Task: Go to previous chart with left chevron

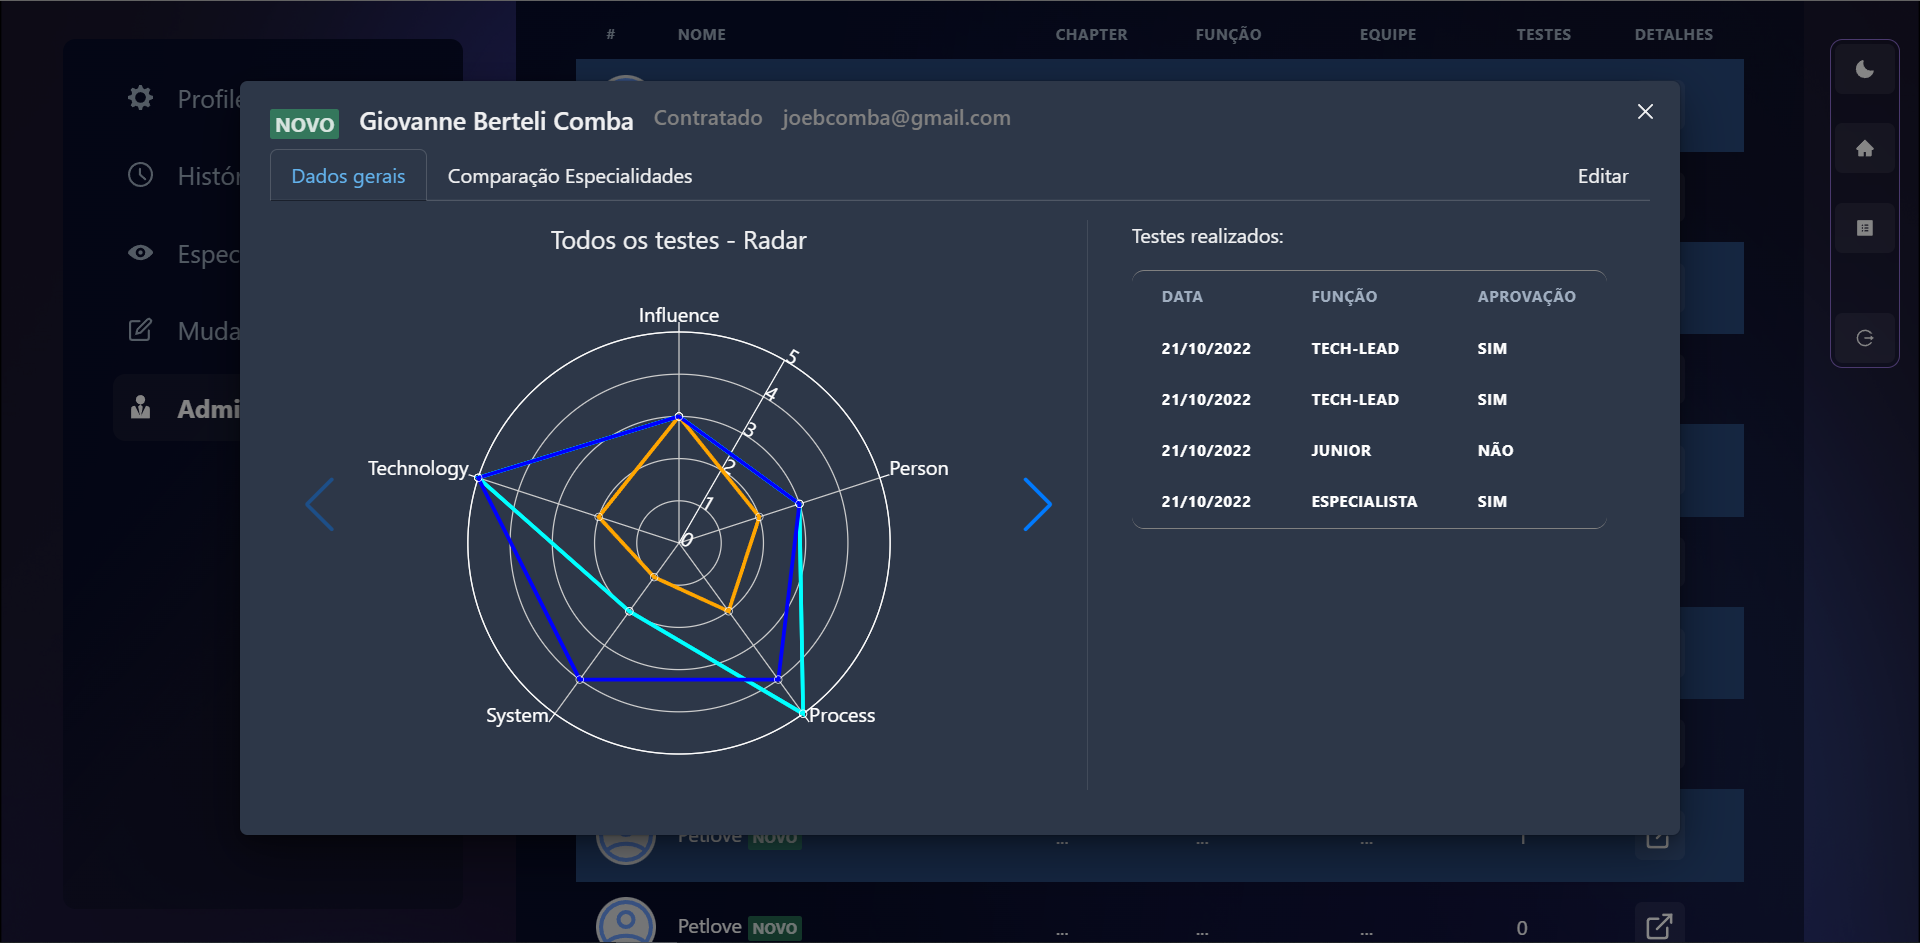Action: pyautogui.click(x=320, y=505)
